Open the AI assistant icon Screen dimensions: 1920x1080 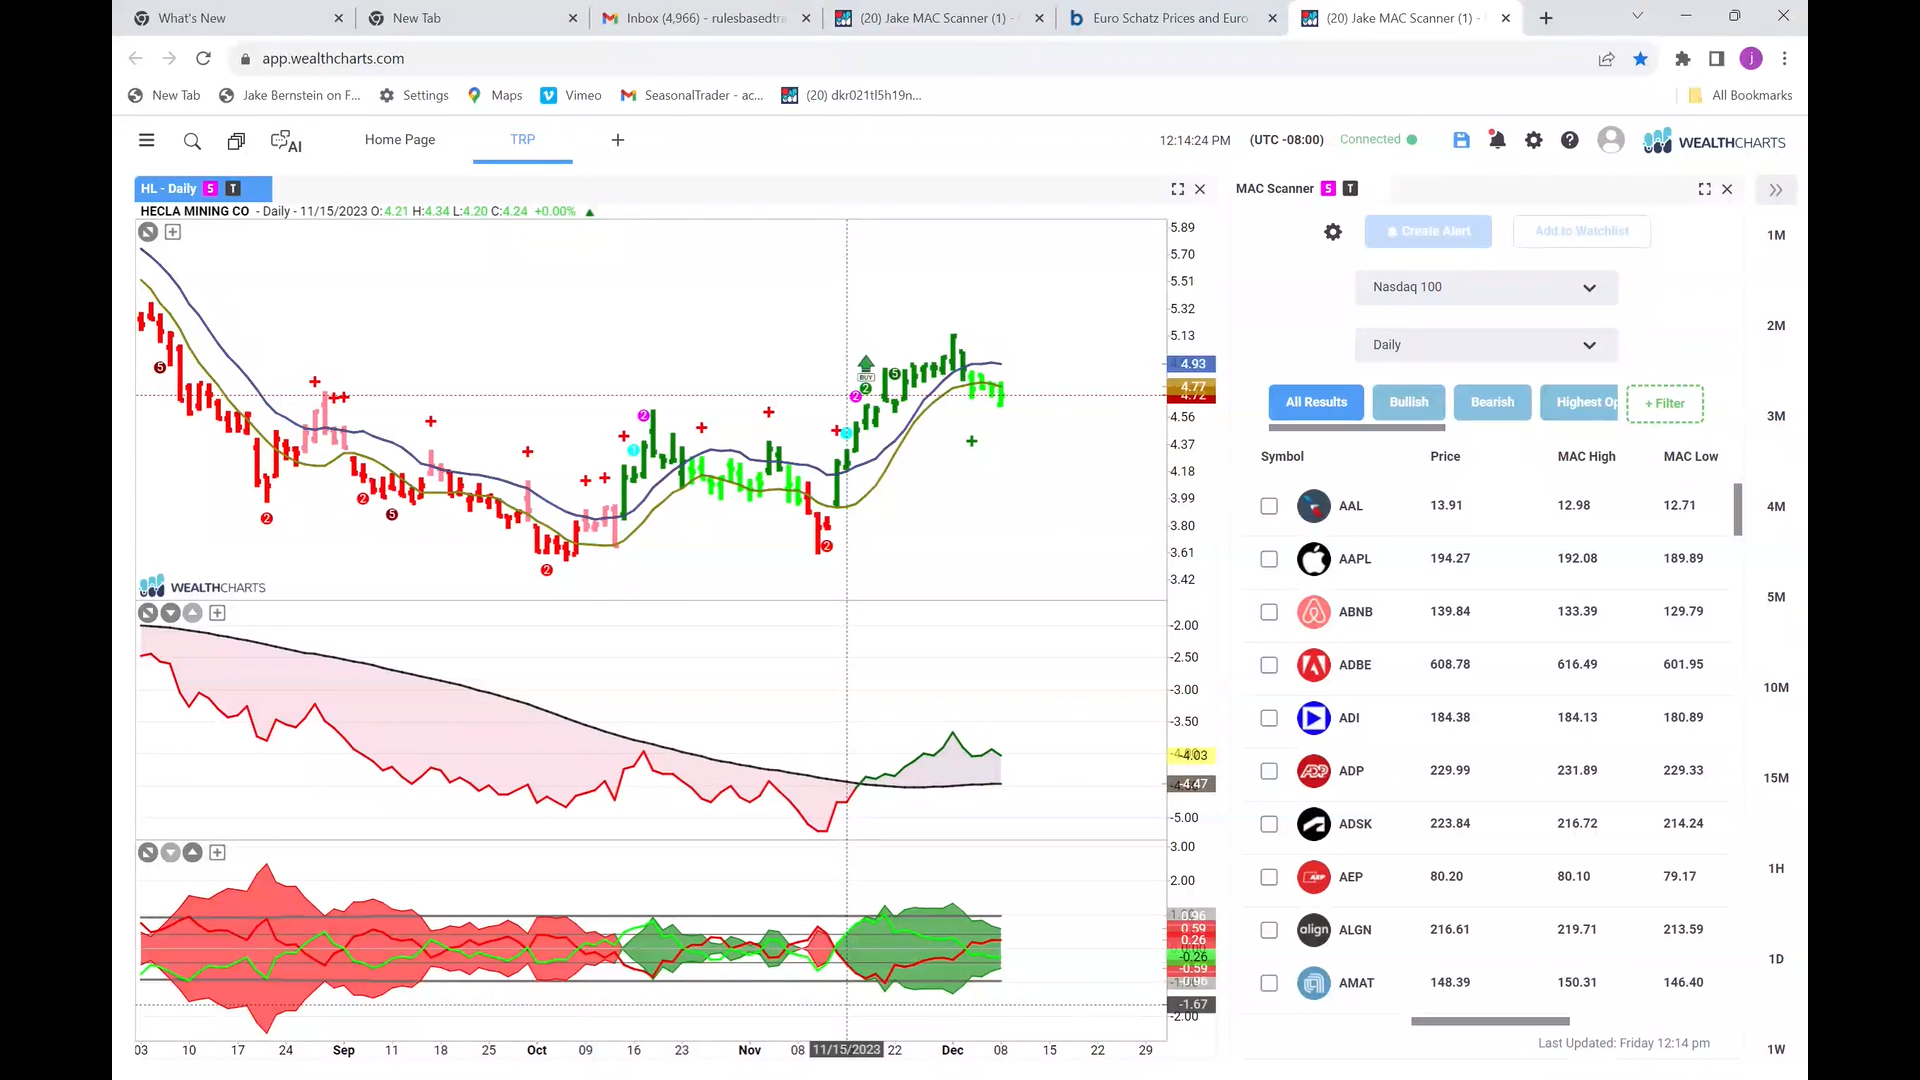pos(286,141)
